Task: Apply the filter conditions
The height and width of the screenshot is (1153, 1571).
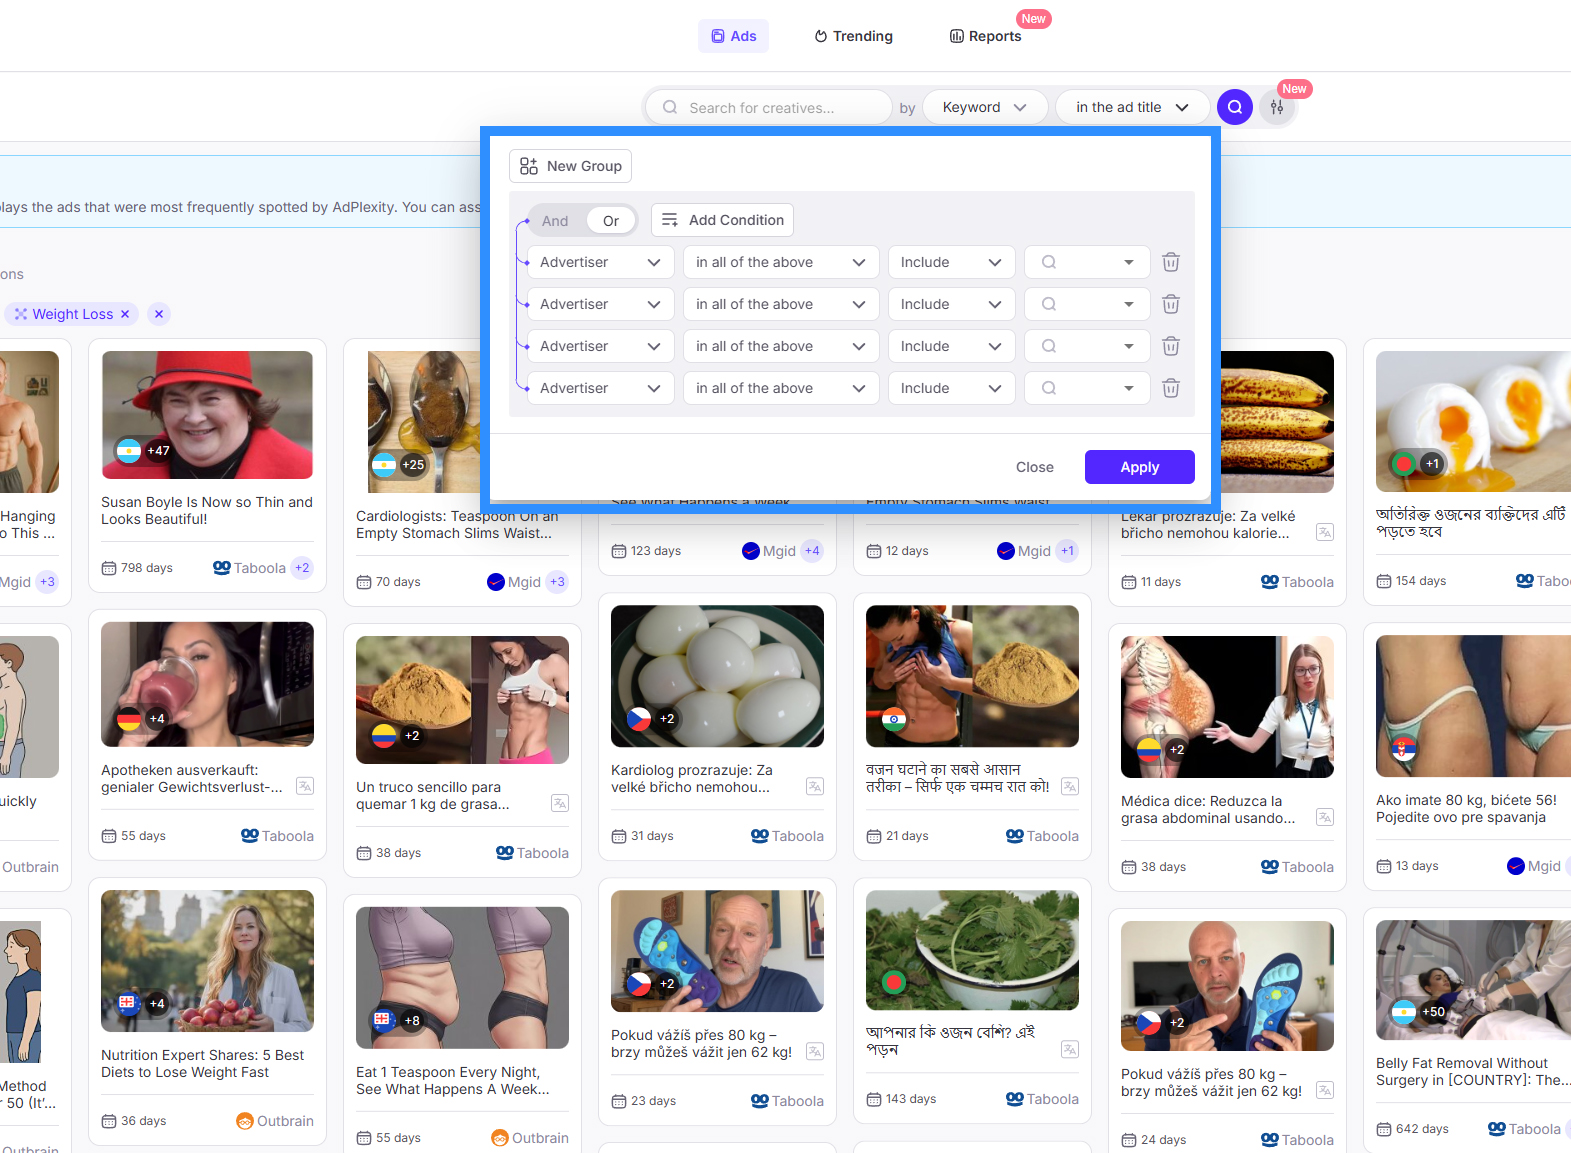Action: pos(1139,467)
